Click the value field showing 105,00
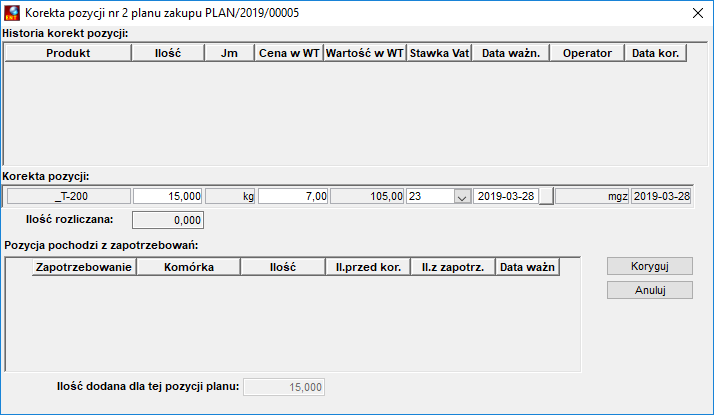714x415 pixels. click(x=367, y=196)
